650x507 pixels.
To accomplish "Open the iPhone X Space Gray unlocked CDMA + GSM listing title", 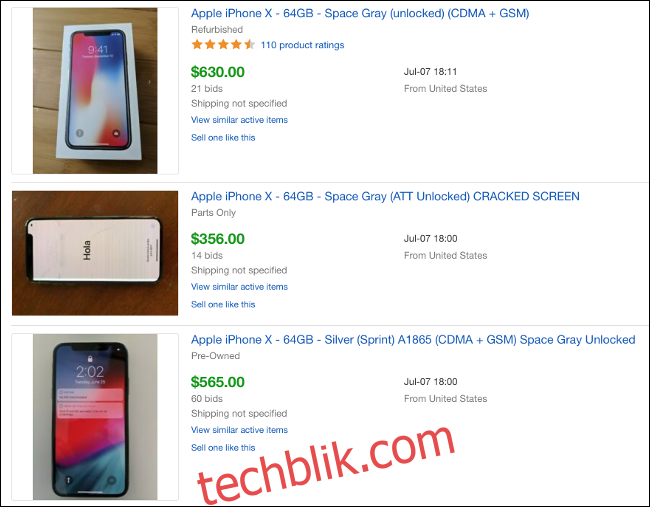I will tap(360, 14).
